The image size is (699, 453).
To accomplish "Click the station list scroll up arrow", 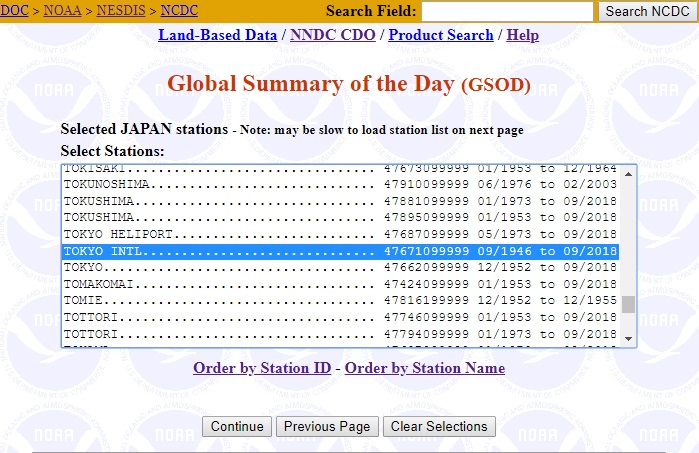I will (x=628, y=174).
